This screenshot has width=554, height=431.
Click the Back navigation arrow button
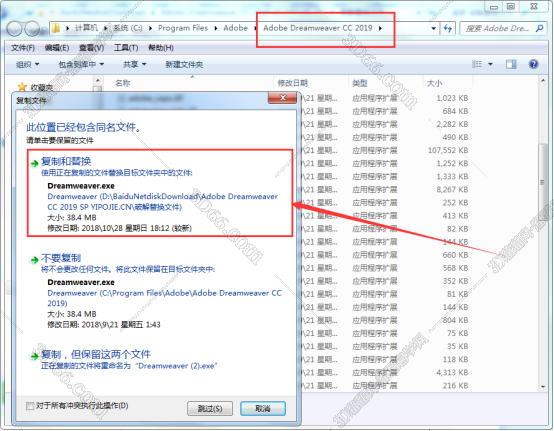(14, 28)
